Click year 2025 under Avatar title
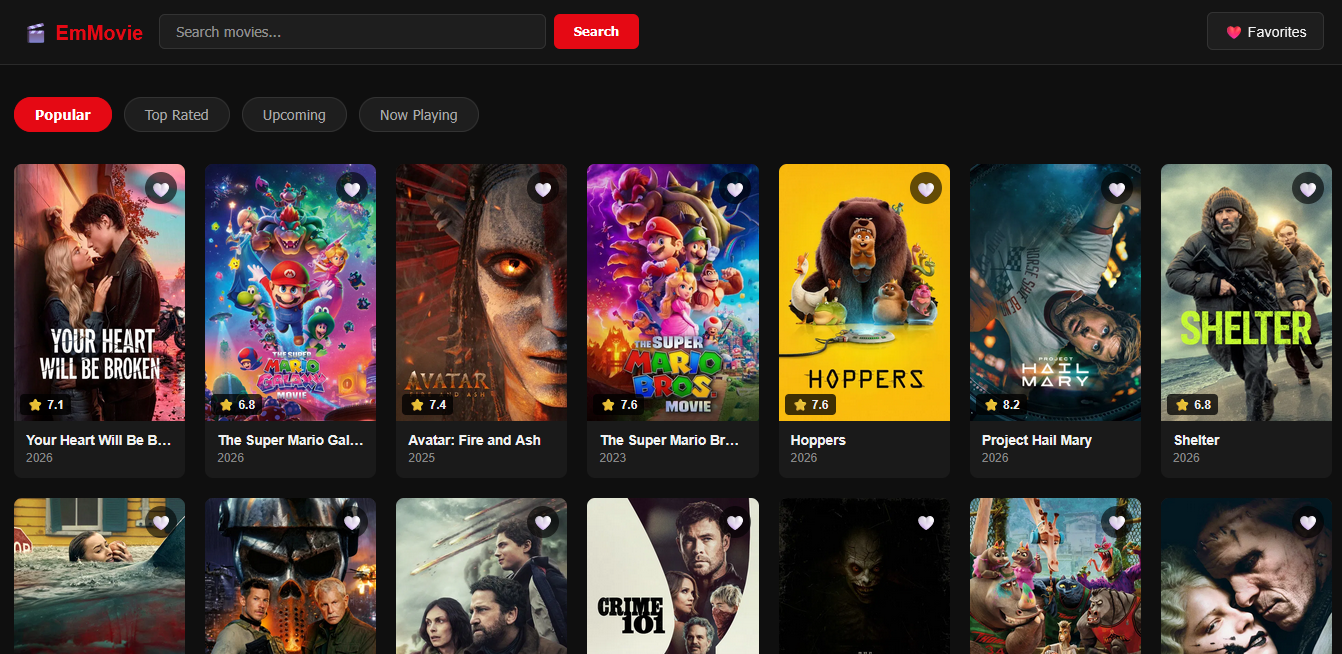This screenshot has height=654, width=1342. click(422, 458)
